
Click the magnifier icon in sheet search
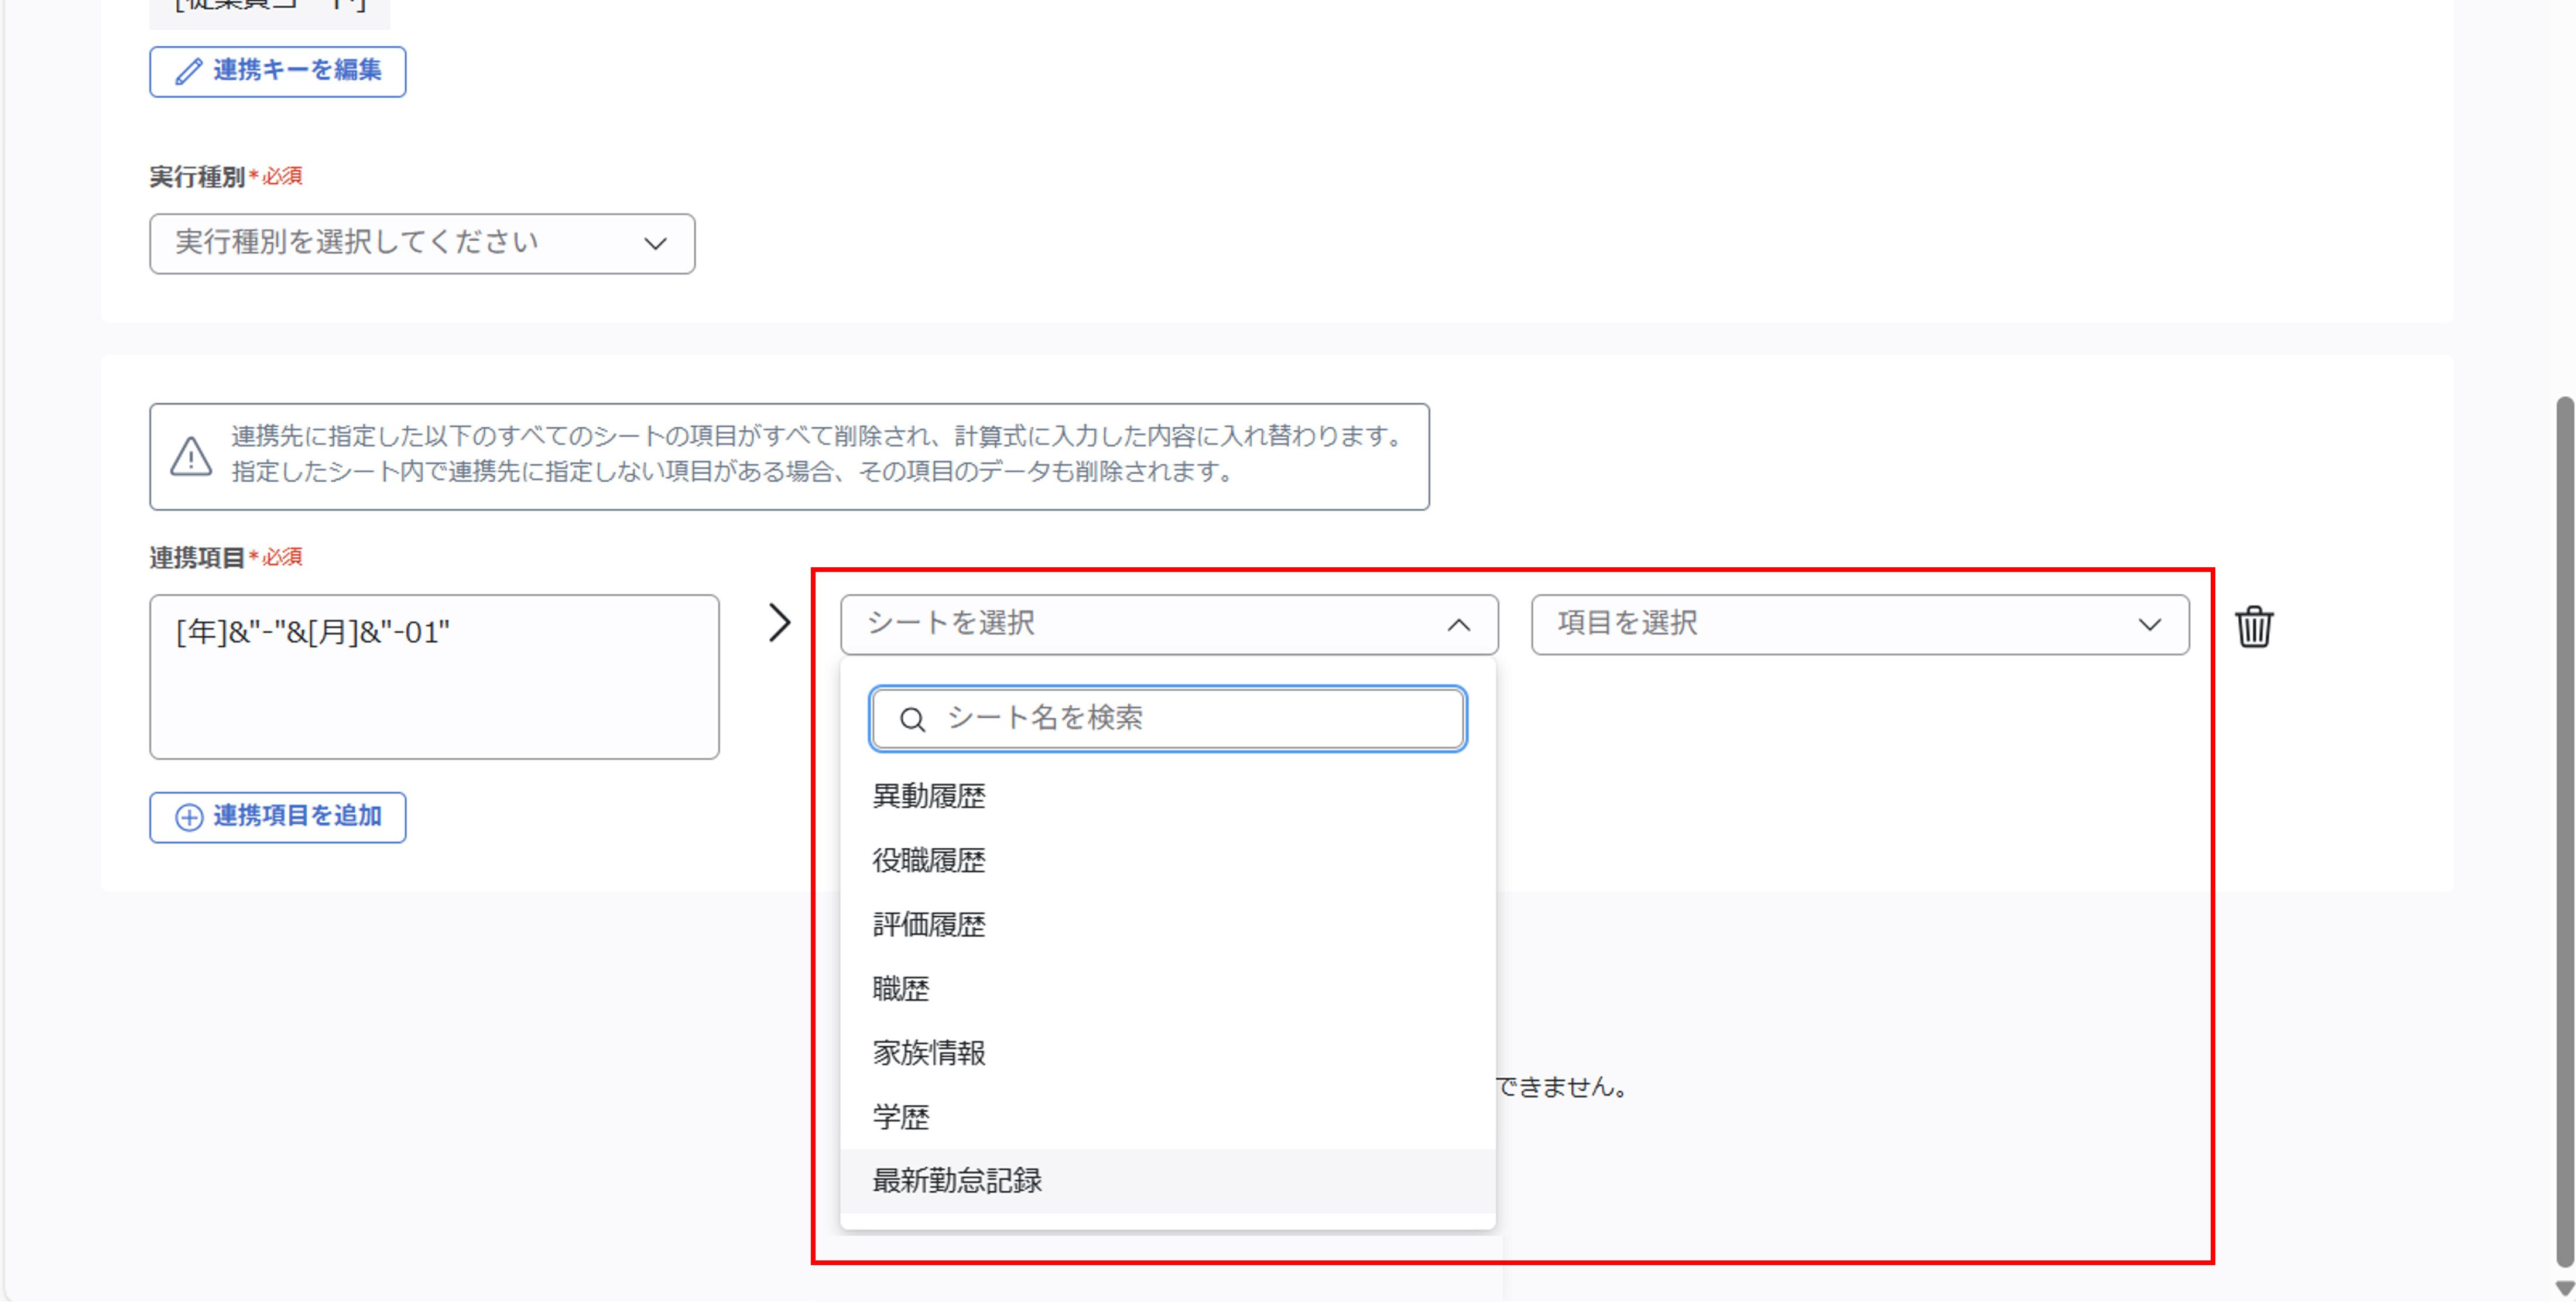coord(912,718)
